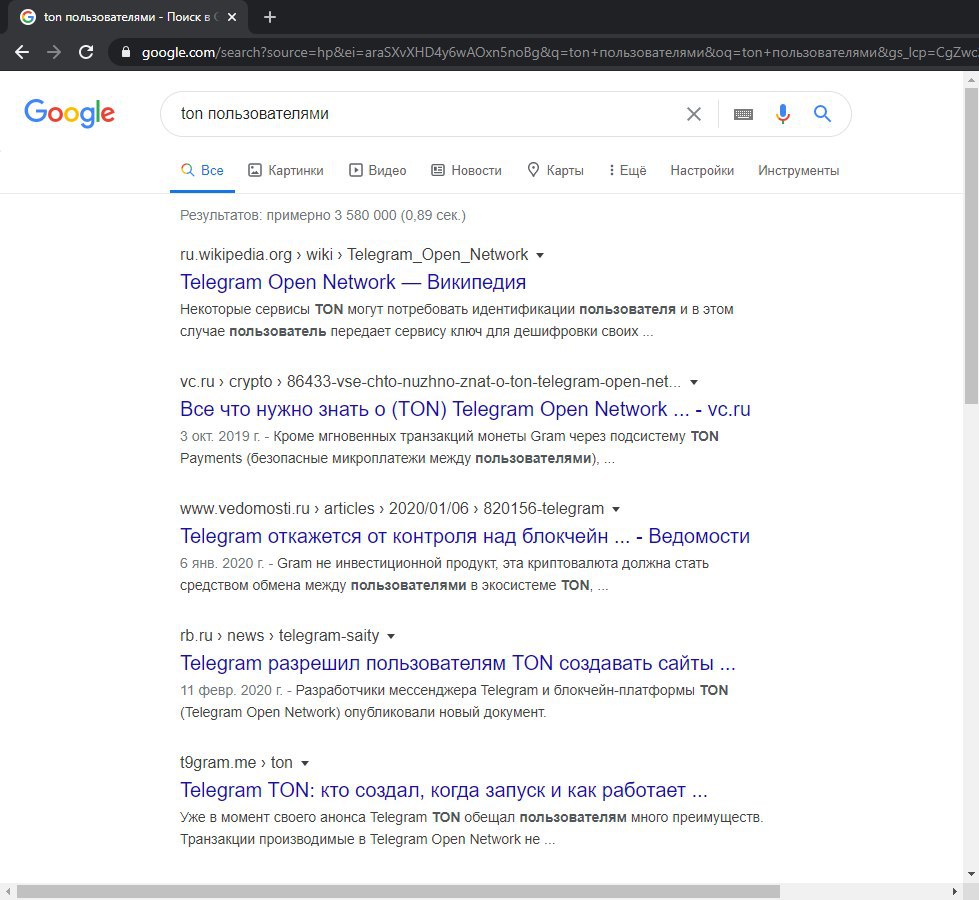Screen dimensions: 979x900
Task: Clear the search query with X icon
Action: click(694, 114)
